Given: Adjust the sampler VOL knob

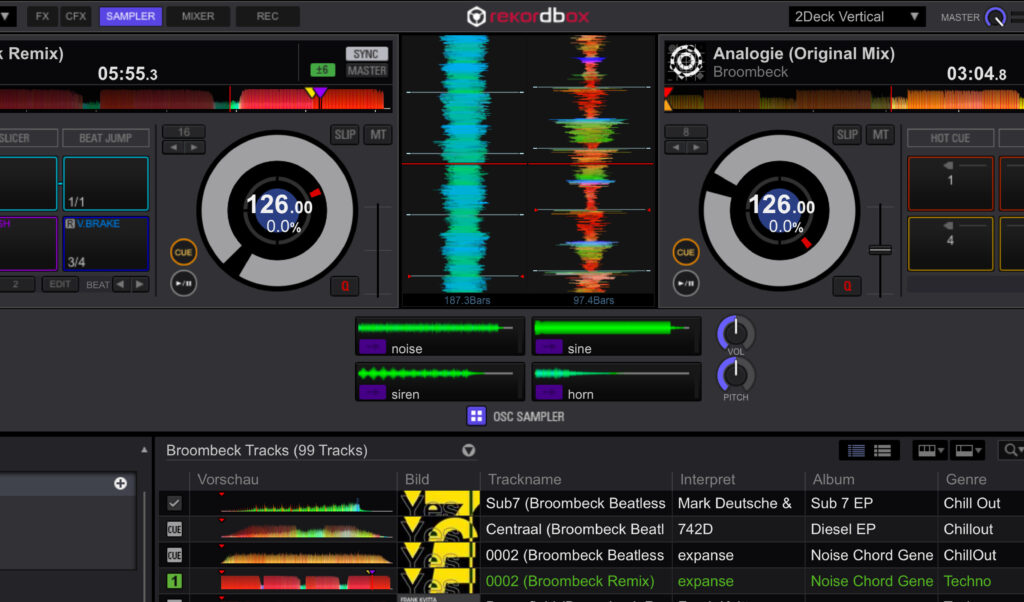Looking at the screenshot, I should [x=735, y=333].
